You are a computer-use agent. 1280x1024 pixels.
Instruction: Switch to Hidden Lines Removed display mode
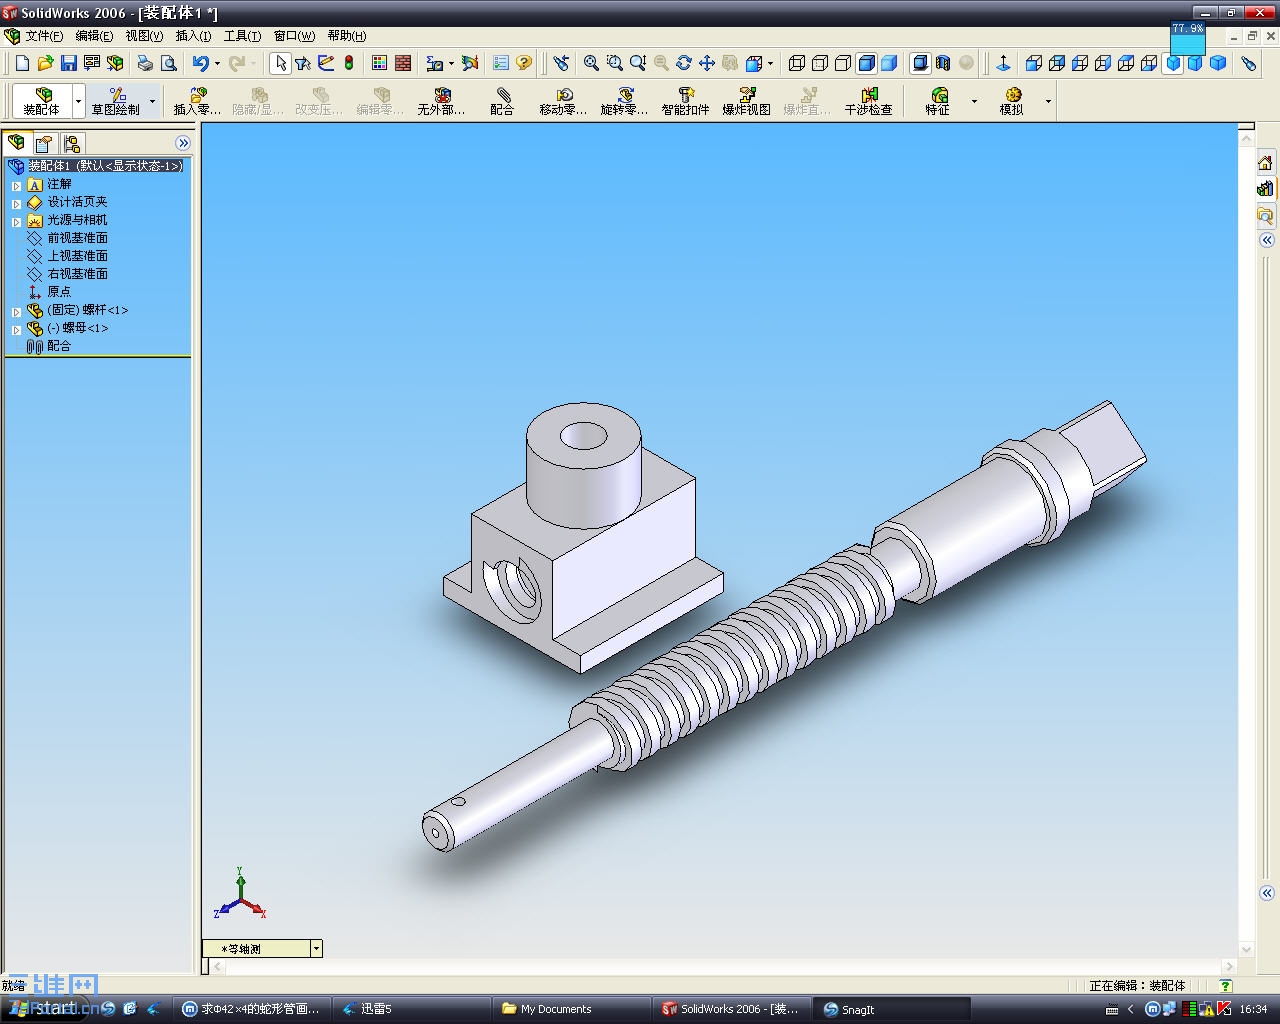843,63
